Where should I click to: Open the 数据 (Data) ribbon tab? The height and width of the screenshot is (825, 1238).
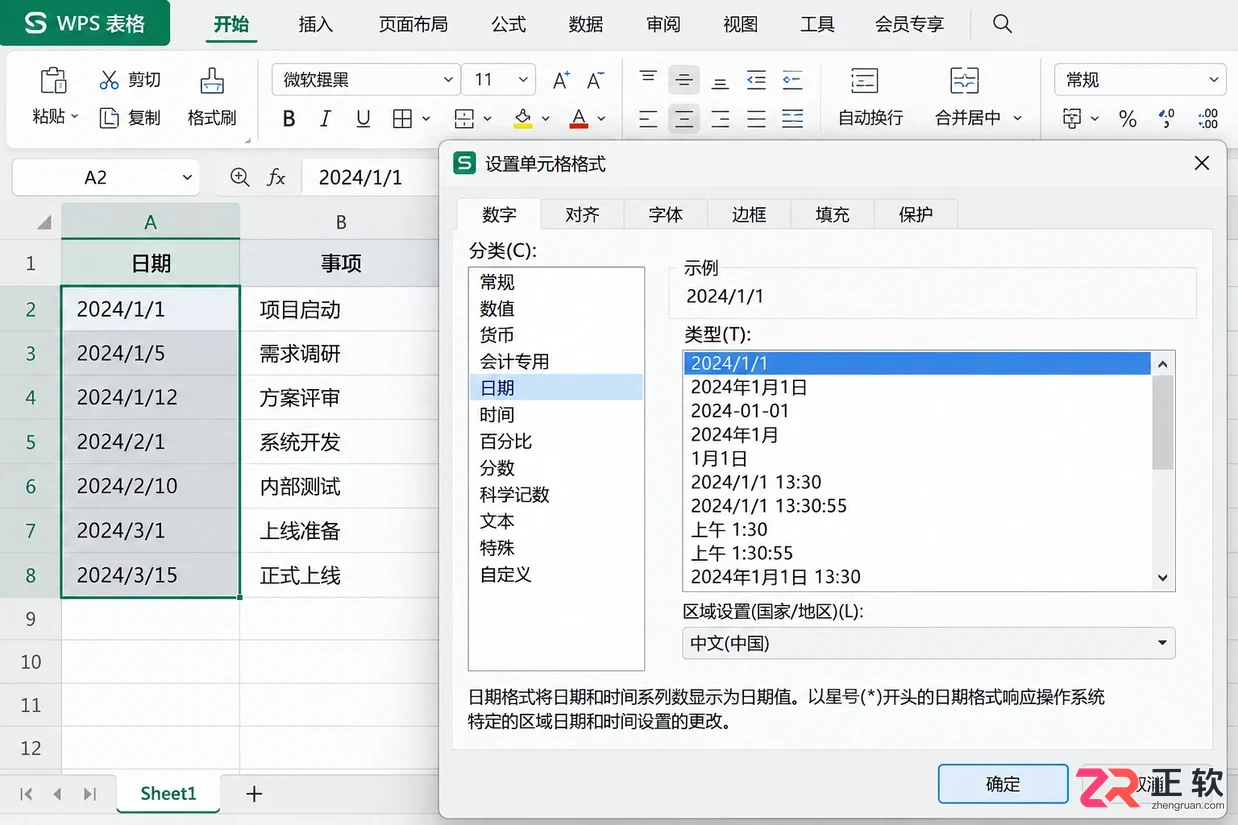coord(586,24)
